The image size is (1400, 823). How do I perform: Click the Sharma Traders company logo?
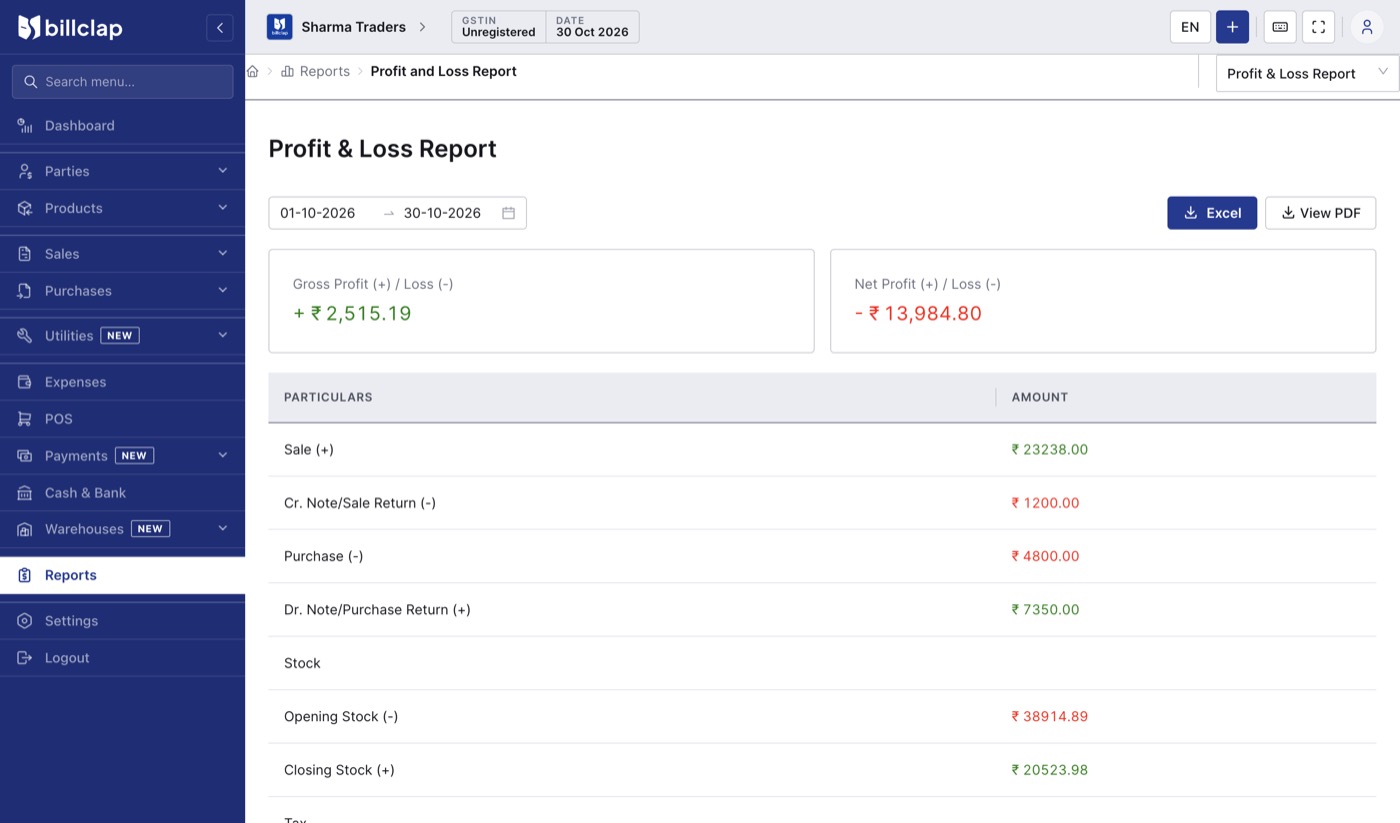(279, 27)
